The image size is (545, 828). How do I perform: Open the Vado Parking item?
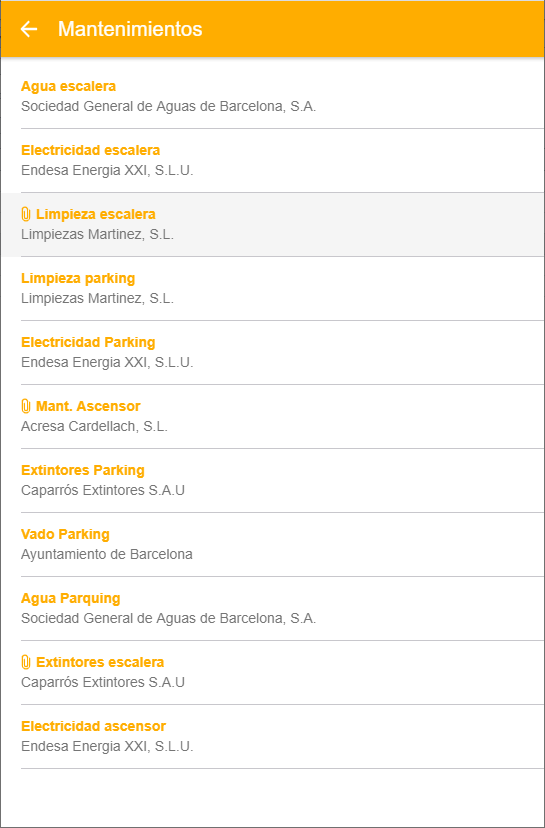click(x=272, y=544)
